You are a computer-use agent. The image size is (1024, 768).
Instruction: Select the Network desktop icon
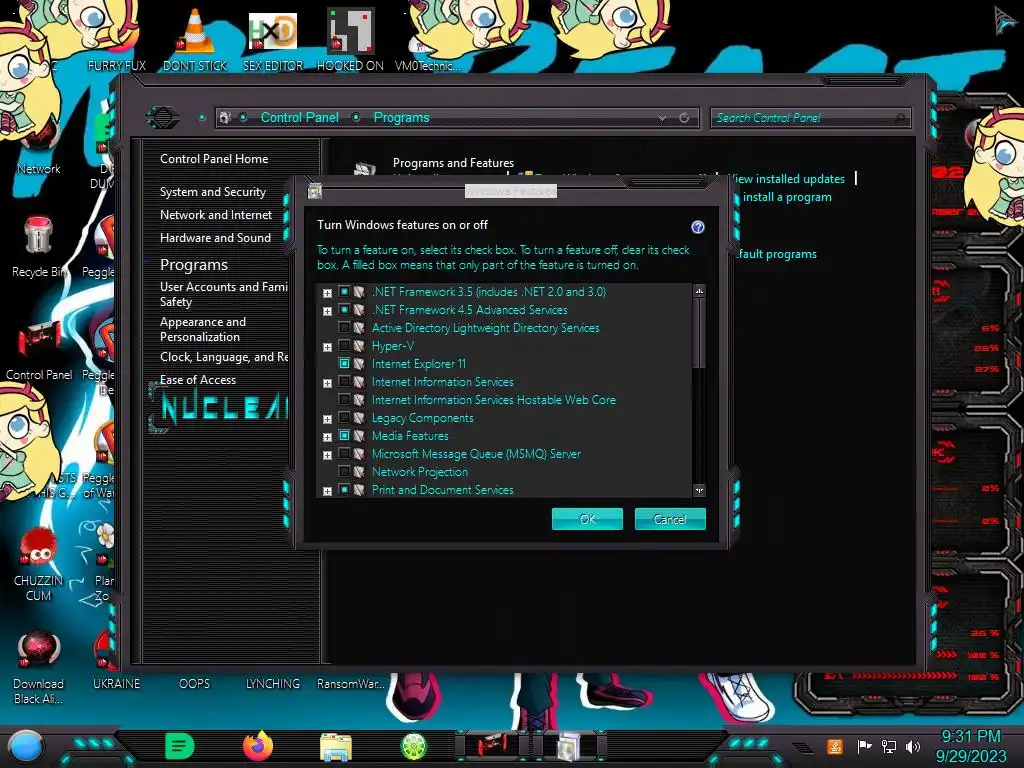click(39, 147)
